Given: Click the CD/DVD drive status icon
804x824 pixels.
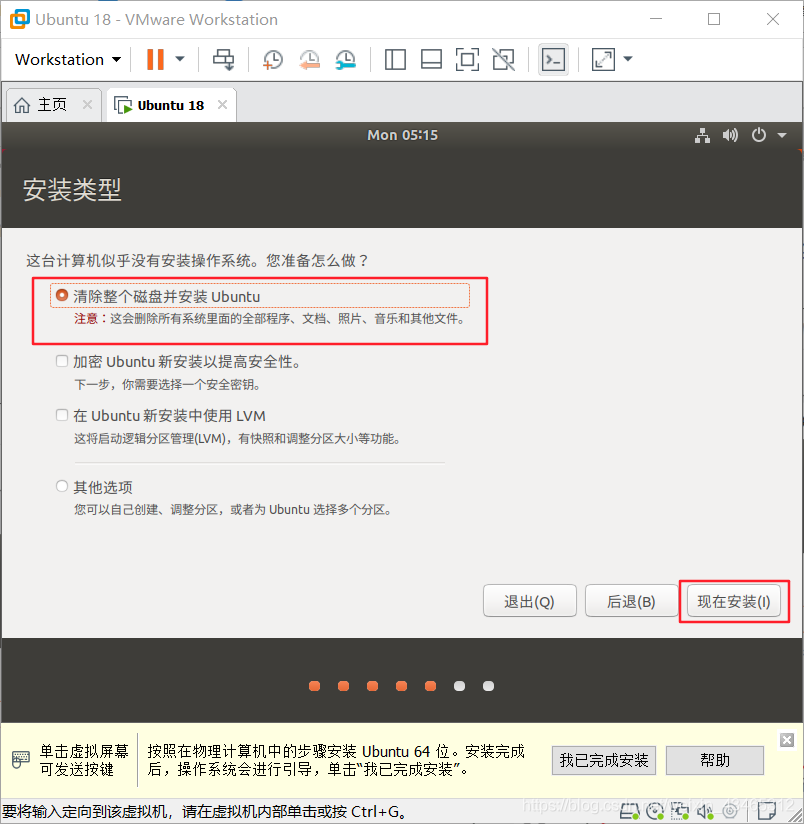Looking at the screenshot, I should pyautogui.click(x=655, y=811).
